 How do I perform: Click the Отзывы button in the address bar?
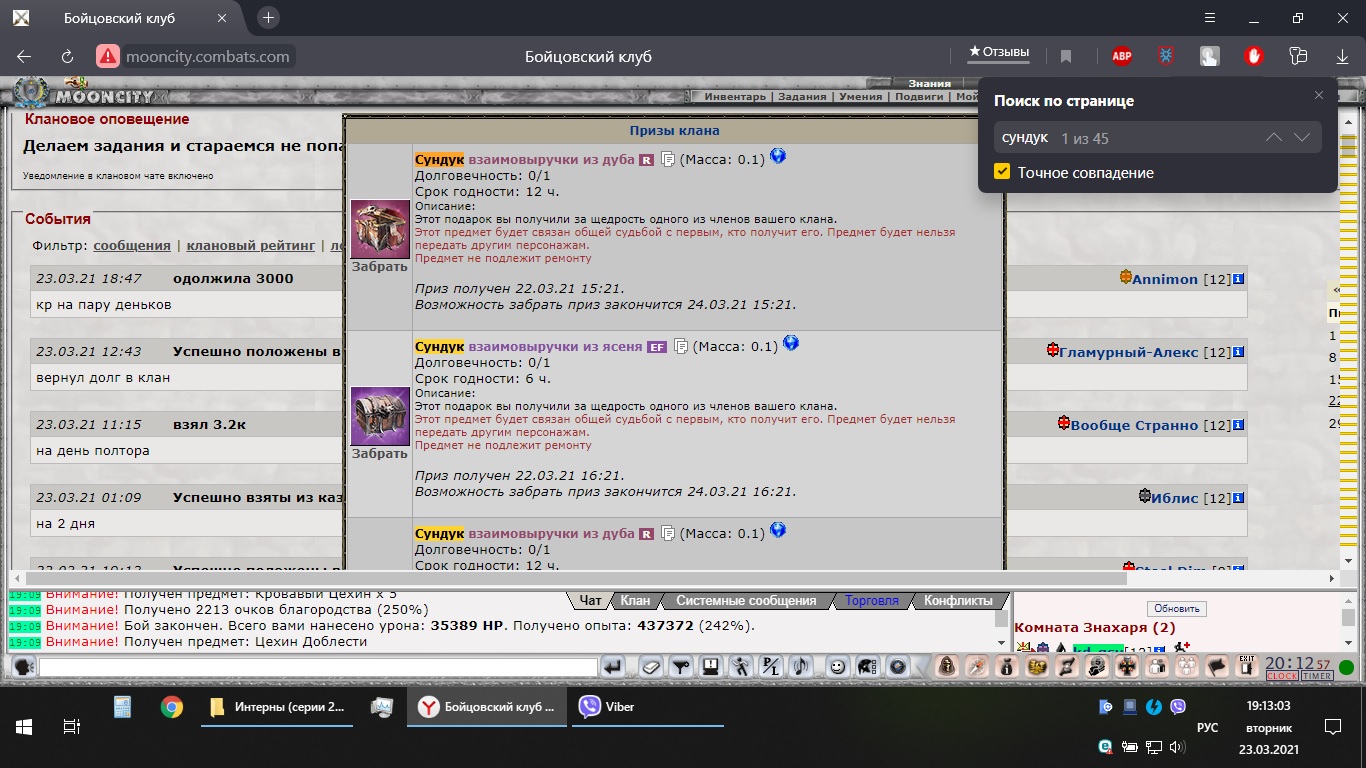[x=999, y=52]
